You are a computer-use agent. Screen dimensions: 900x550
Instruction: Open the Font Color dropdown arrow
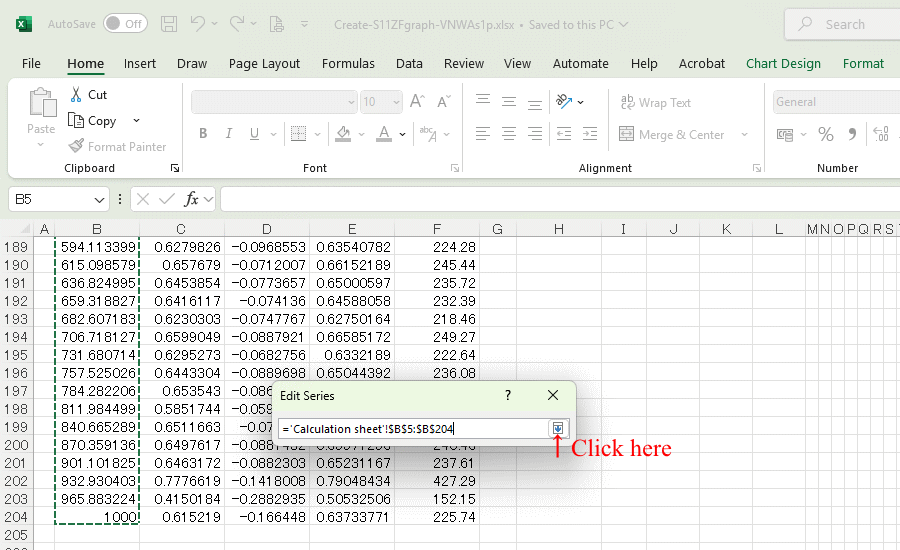[402, 134]
